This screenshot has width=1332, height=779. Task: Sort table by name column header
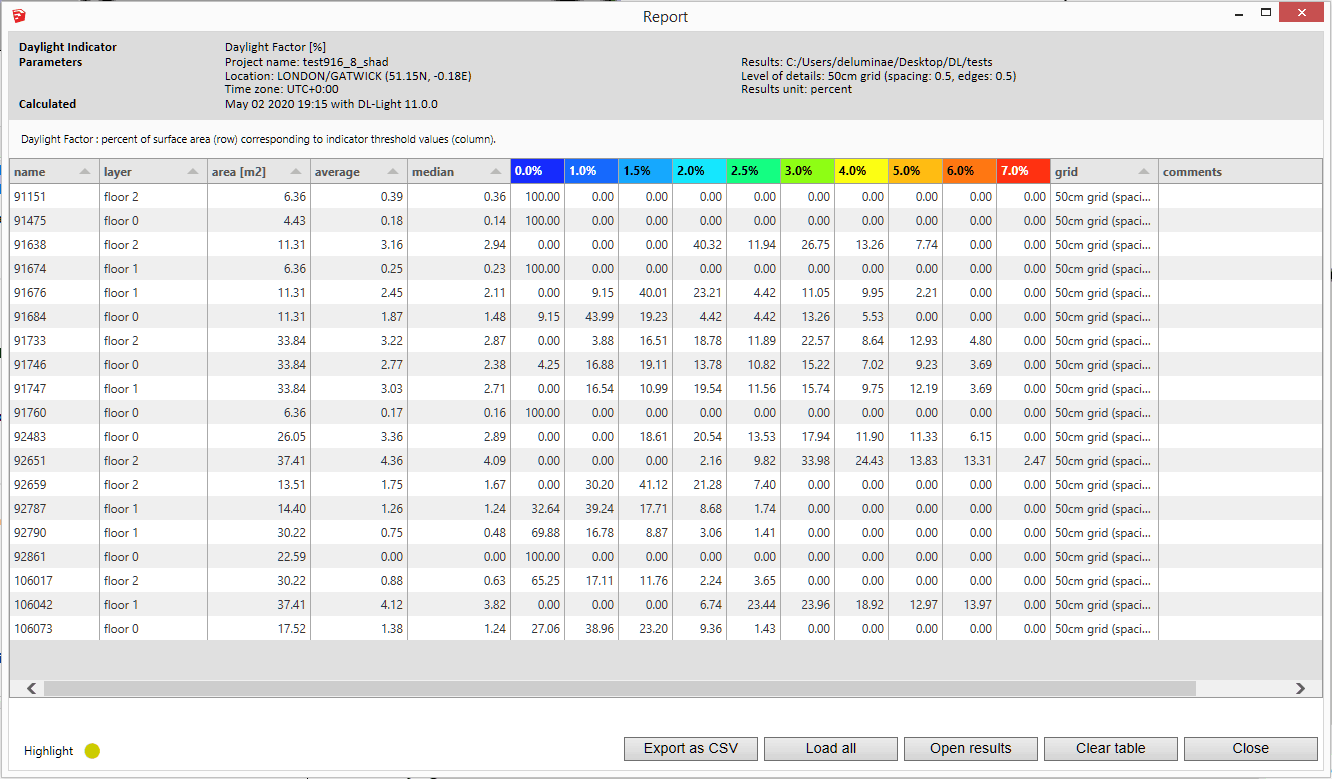pyautogui.click(x=54, y=171)
